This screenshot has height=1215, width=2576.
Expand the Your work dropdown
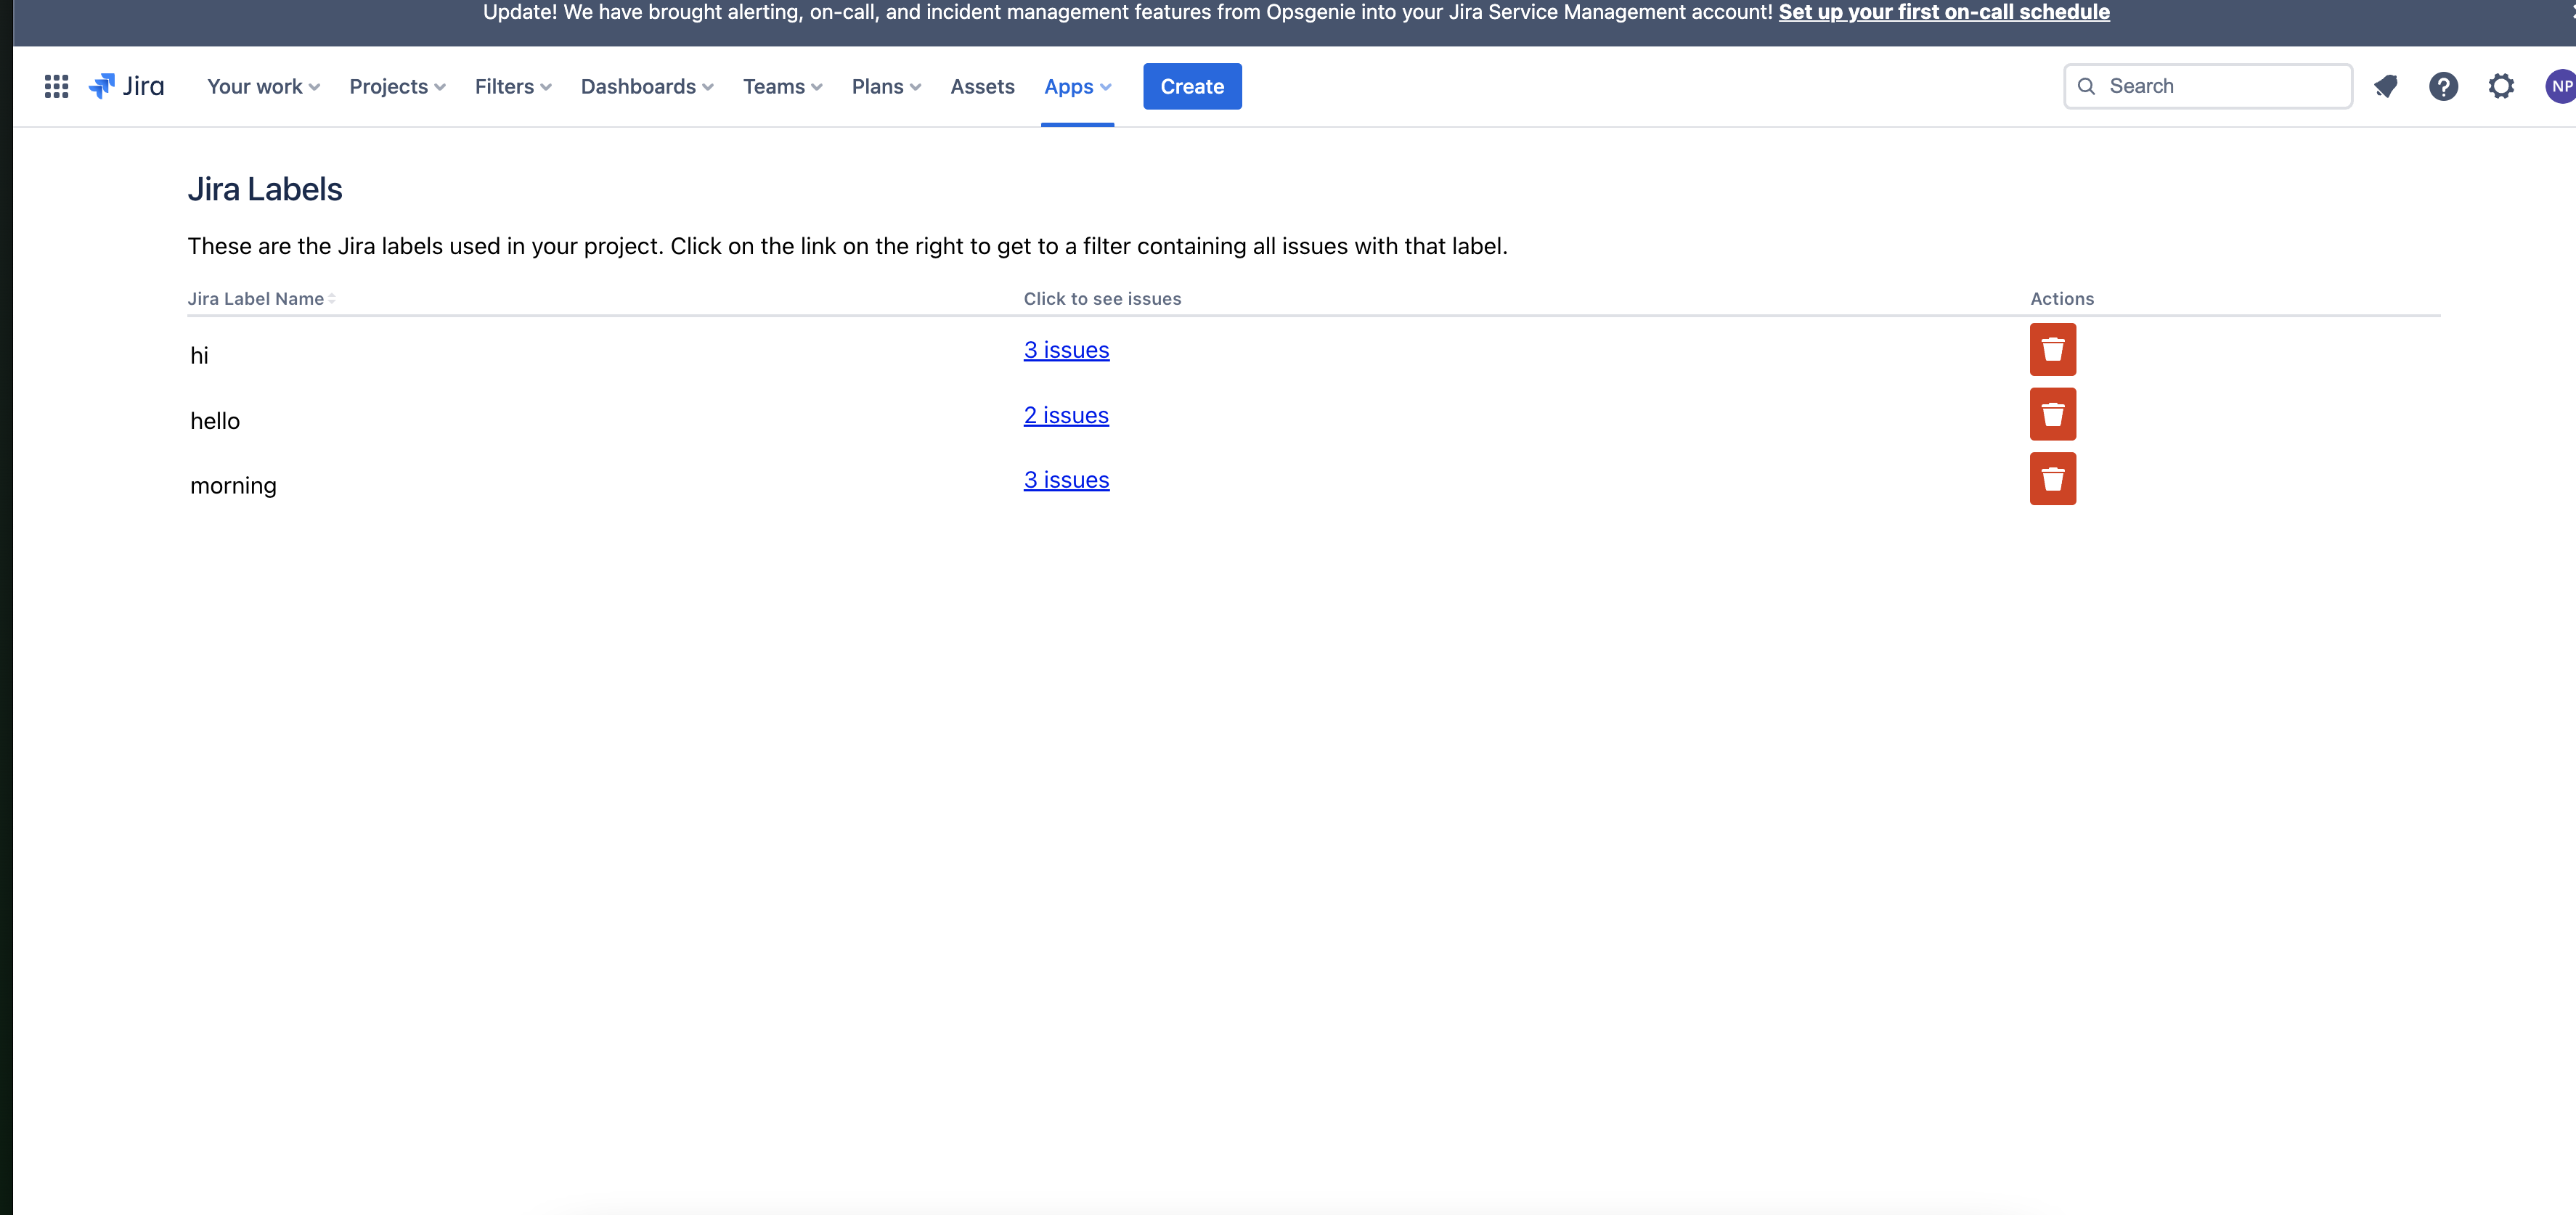(263, 87)
